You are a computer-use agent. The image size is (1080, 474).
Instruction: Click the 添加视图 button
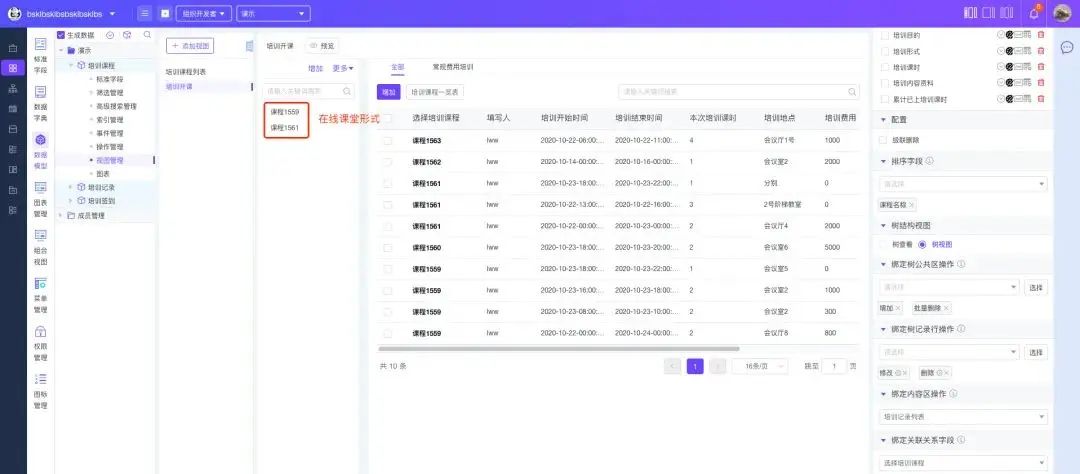pos(190,46)
